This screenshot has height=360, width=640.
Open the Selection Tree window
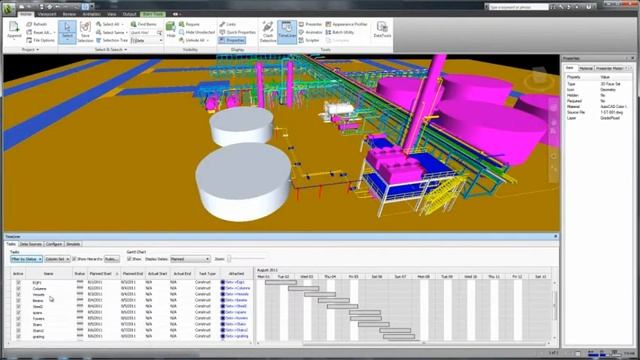coord(112,40)
